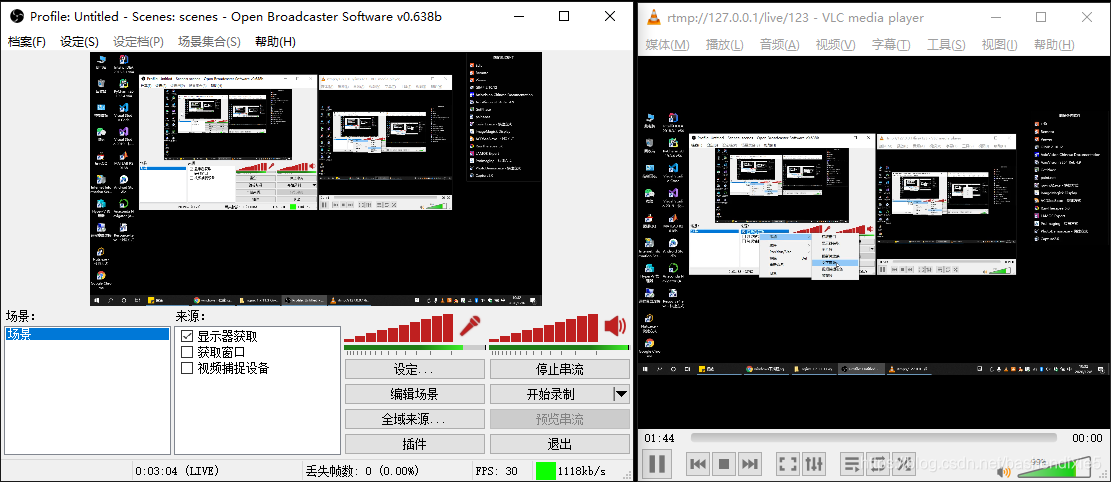The width and height of the screenshot is (1111, 482).
Task: Click the 预览串流 preview stream button
Action: pyautogui.click(x=560, y=419)
